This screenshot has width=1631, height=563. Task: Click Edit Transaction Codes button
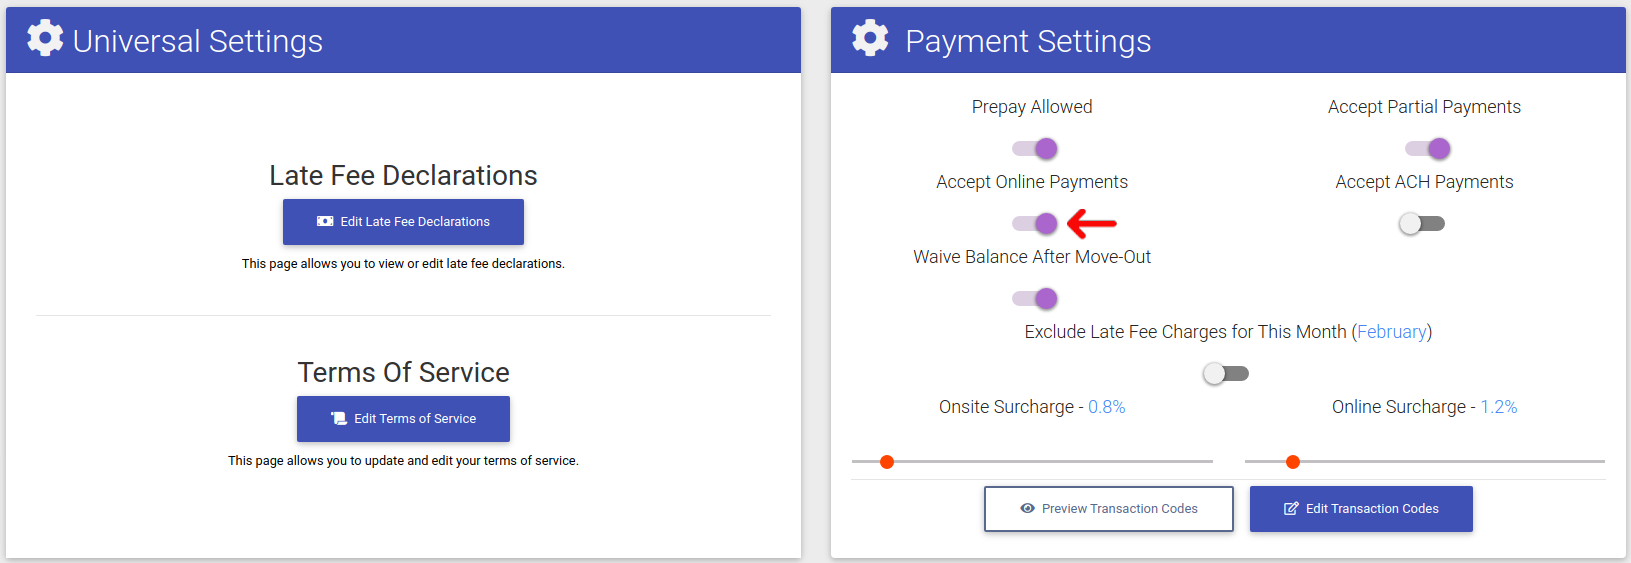tap(1361, 509)
